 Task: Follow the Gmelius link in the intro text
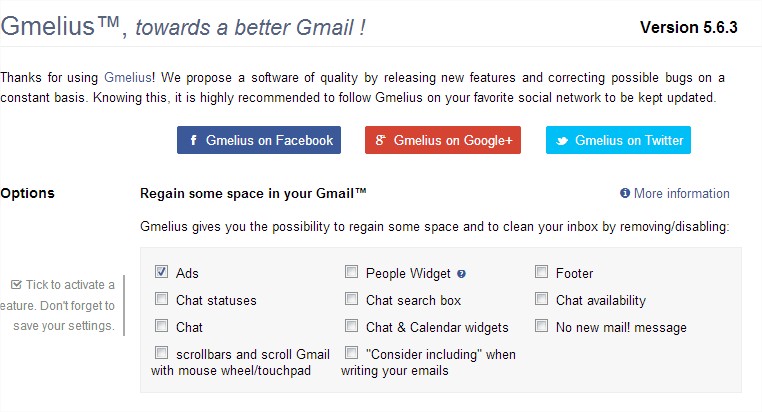click(x=128, y=78)
